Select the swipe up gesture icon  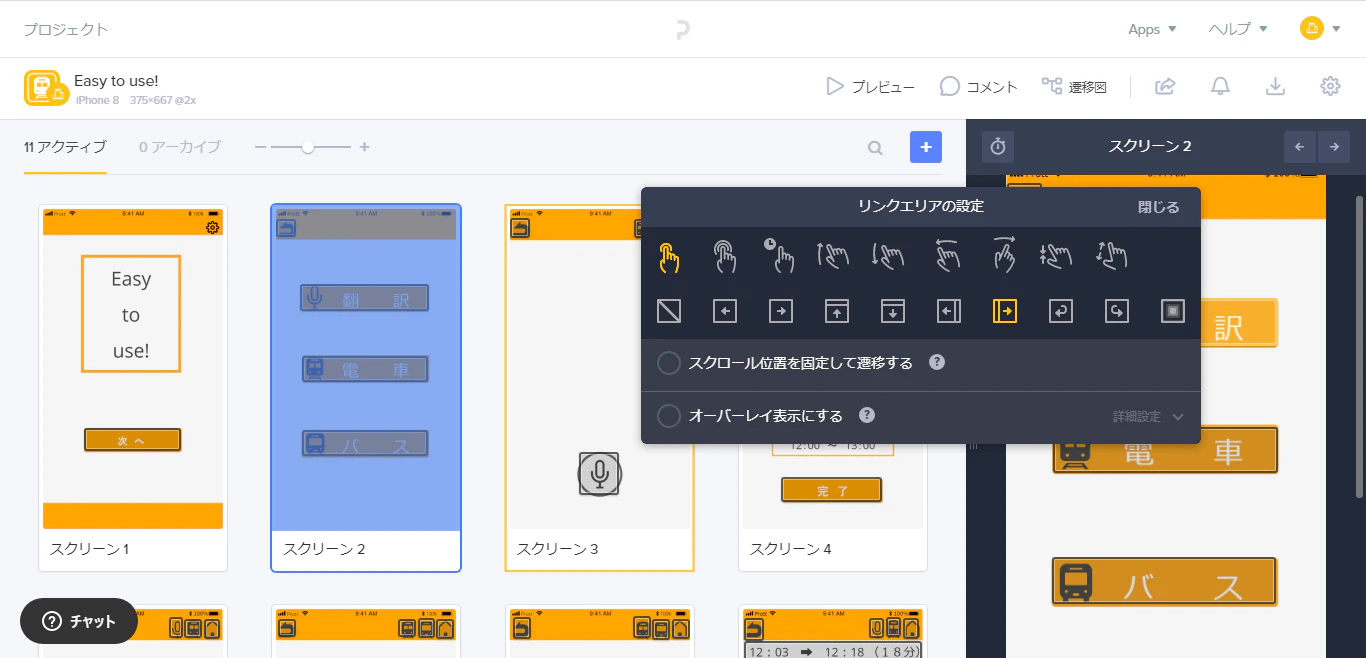click(x=833, y=257)
